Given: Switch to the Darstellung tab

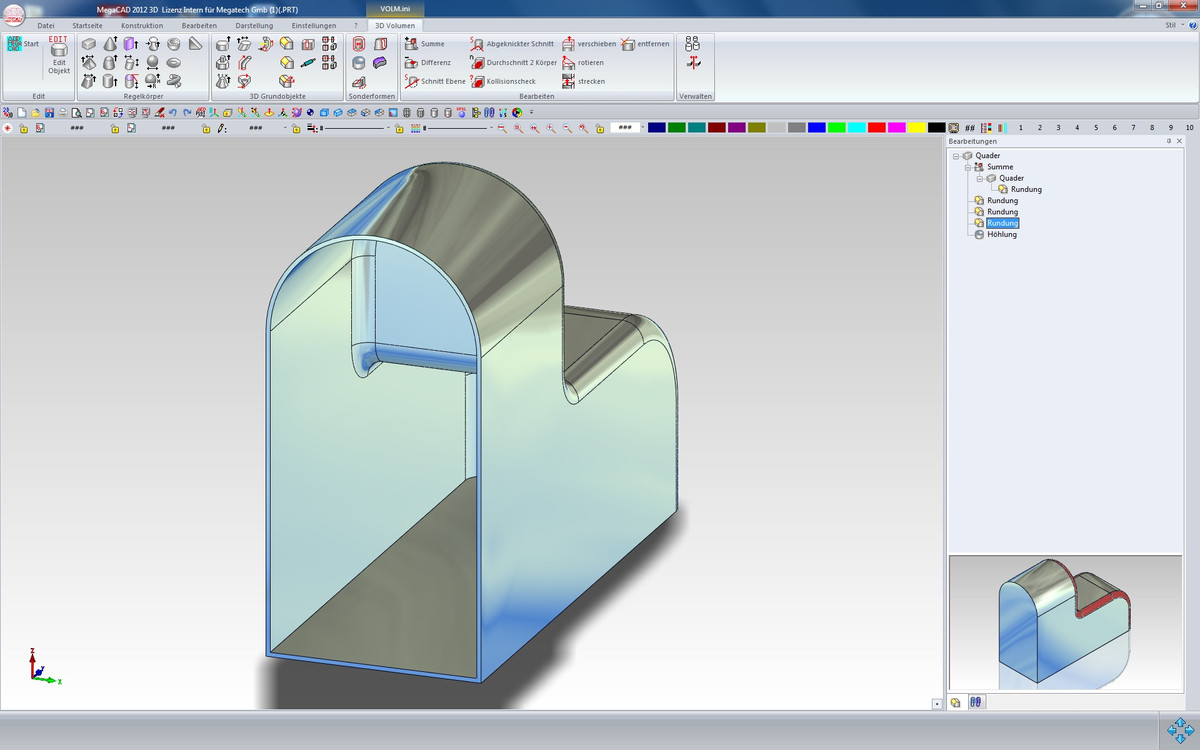Looking at the screenshot, I should click(x=254, y=25).
